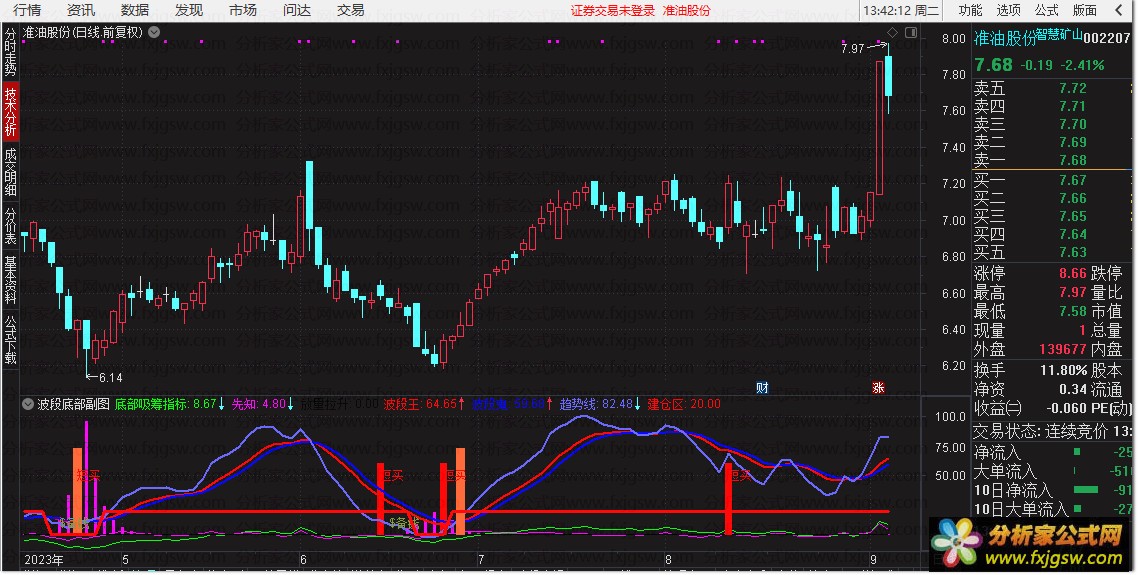Image resolution: width=1139 pixels, height=575 pixels.
Task: Open the 问达 menu
Action: click(x=297, y=10)
